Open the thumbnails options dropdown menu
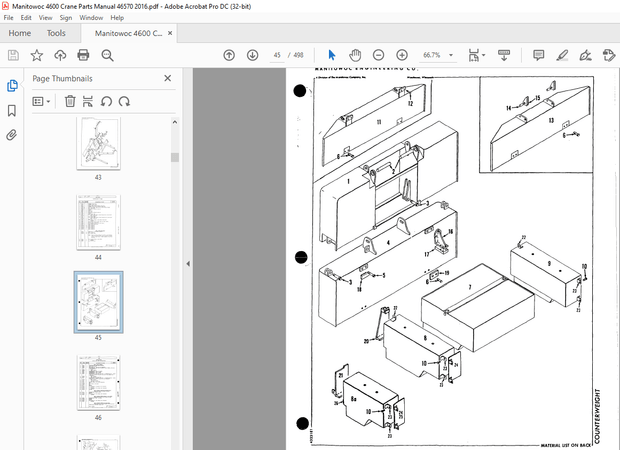 click(x=41, y=100)
